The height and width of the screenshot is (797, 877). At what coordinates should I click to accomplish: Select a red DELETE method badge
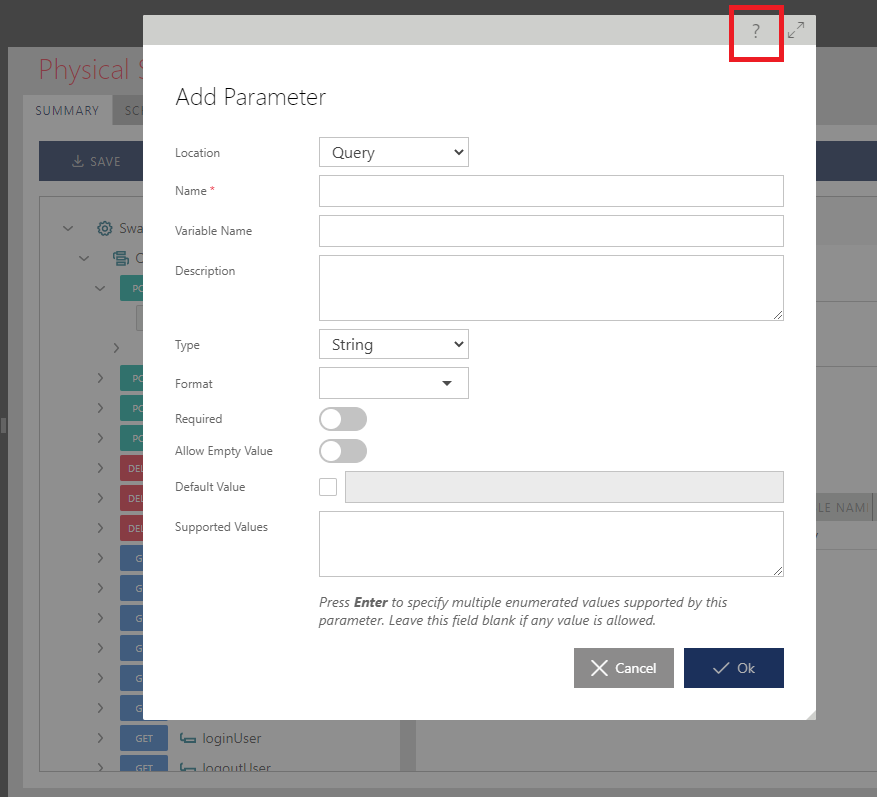tap(133, 467)
